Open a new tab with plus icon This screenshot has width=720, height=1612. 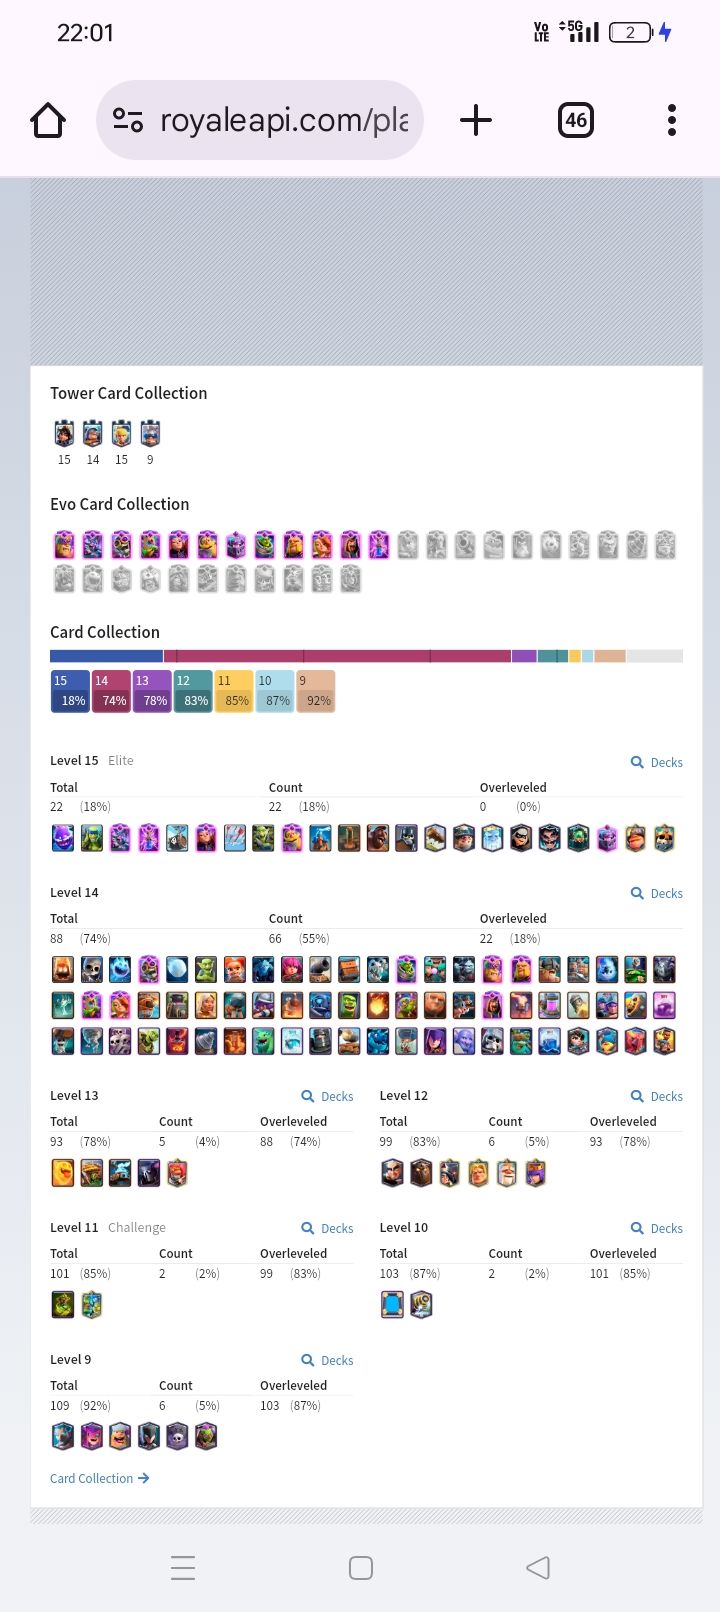click(476, 120)
